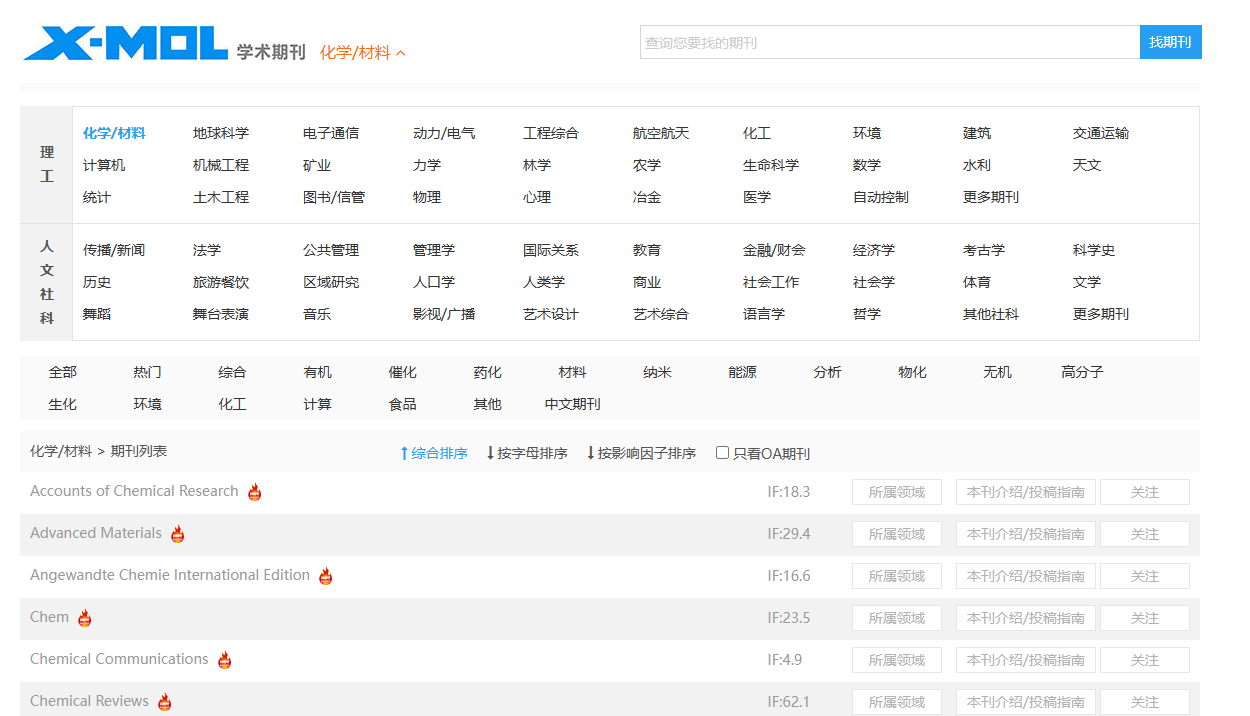Open 所属领域 for Chem journal
Viewport: 1250px width, 716px height.
(896, 618)
